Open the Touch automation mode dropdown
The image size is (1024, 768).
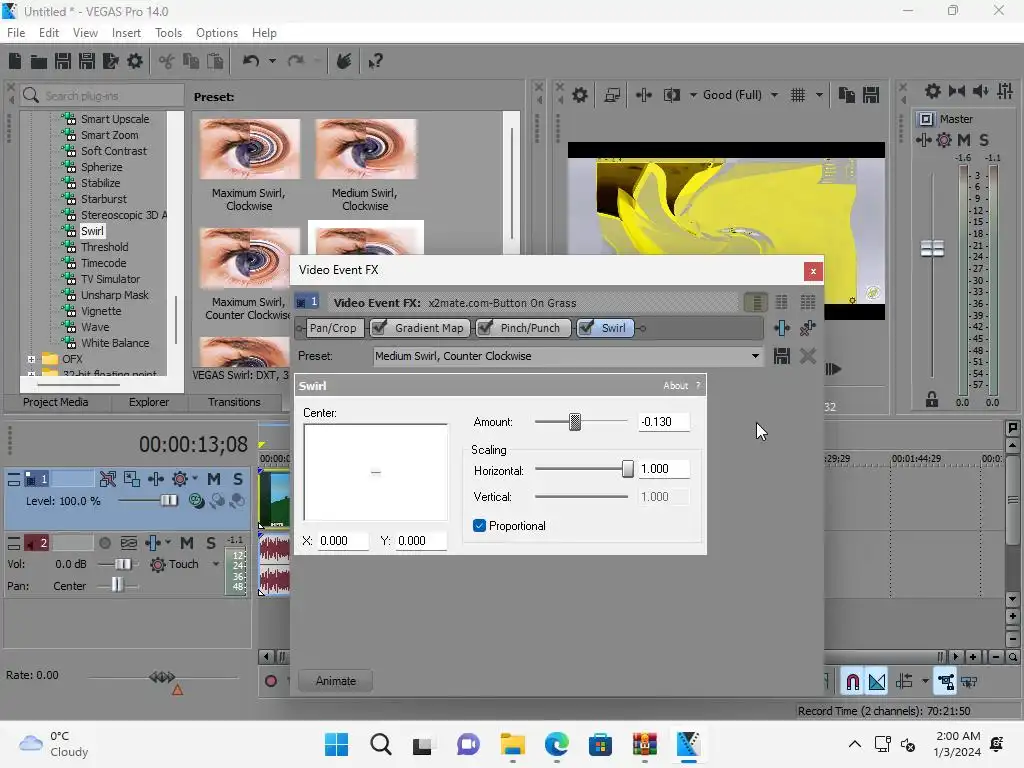click(x=216, y=564)
